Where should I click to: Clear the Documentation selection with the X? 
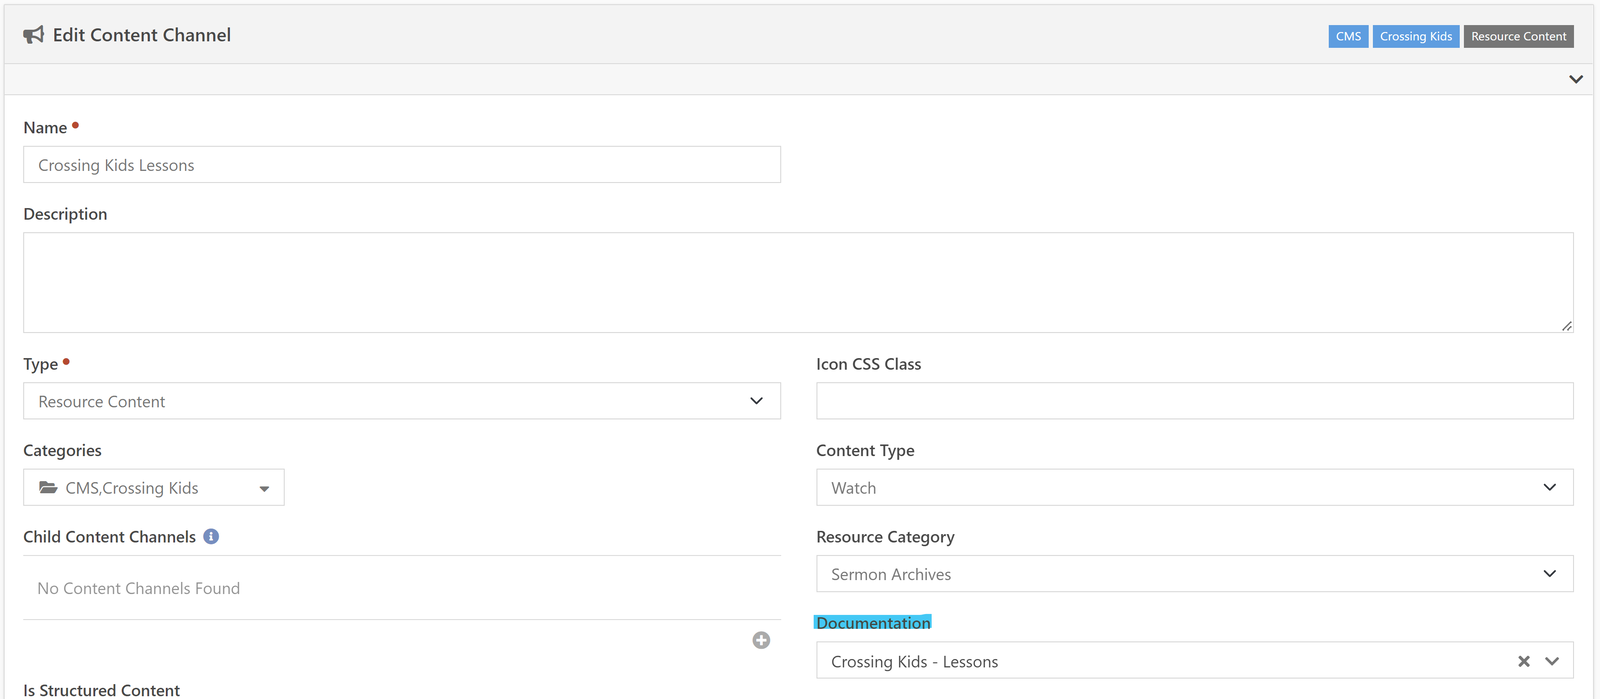click(x=1524, y=661)
